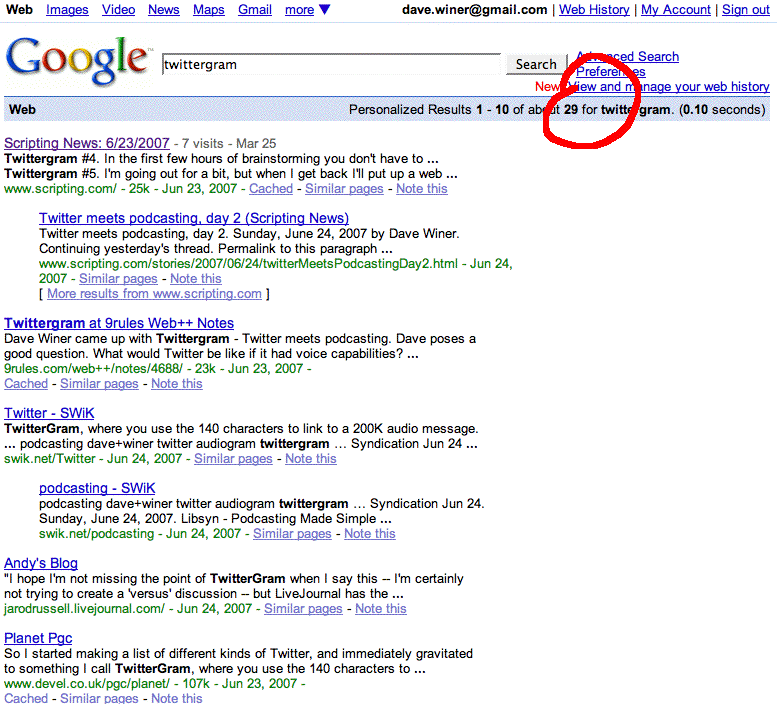Open 'Twitter meets podcasting, day 2' result
Viewport: 777px width, 704px height.
click(x=194, y=218)
